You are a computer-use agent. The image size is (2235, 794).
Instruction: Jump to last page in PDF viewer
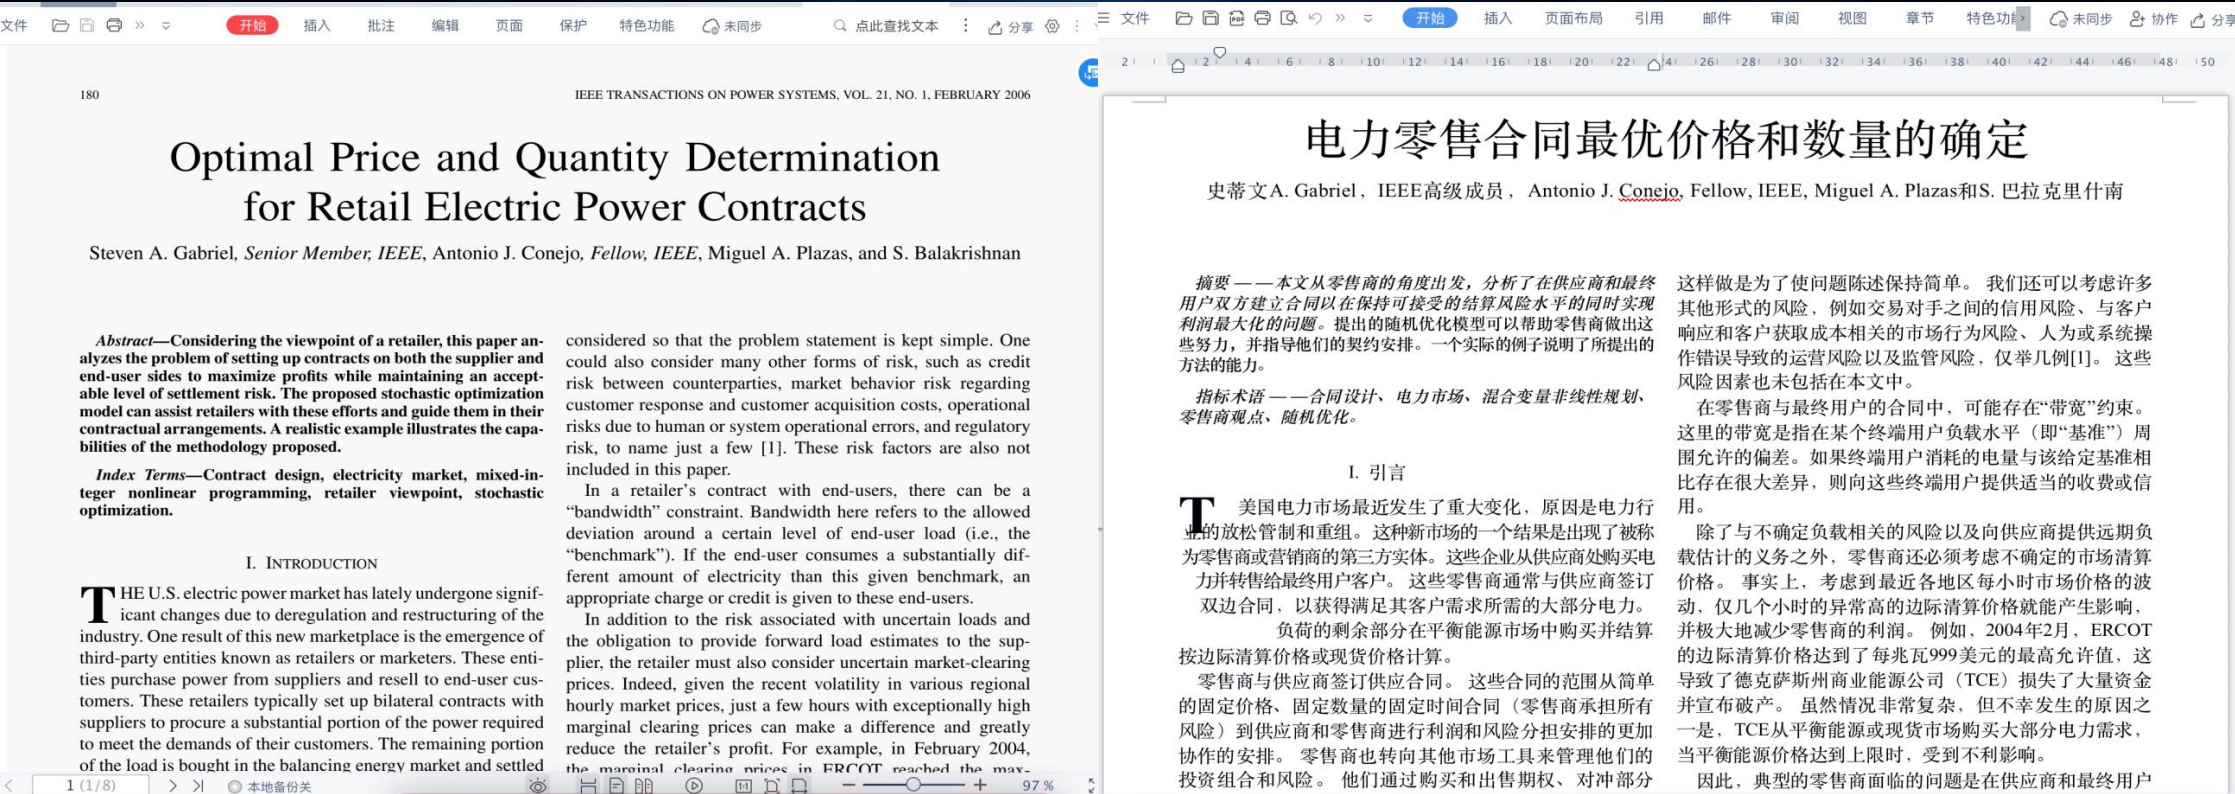point(198,786)
